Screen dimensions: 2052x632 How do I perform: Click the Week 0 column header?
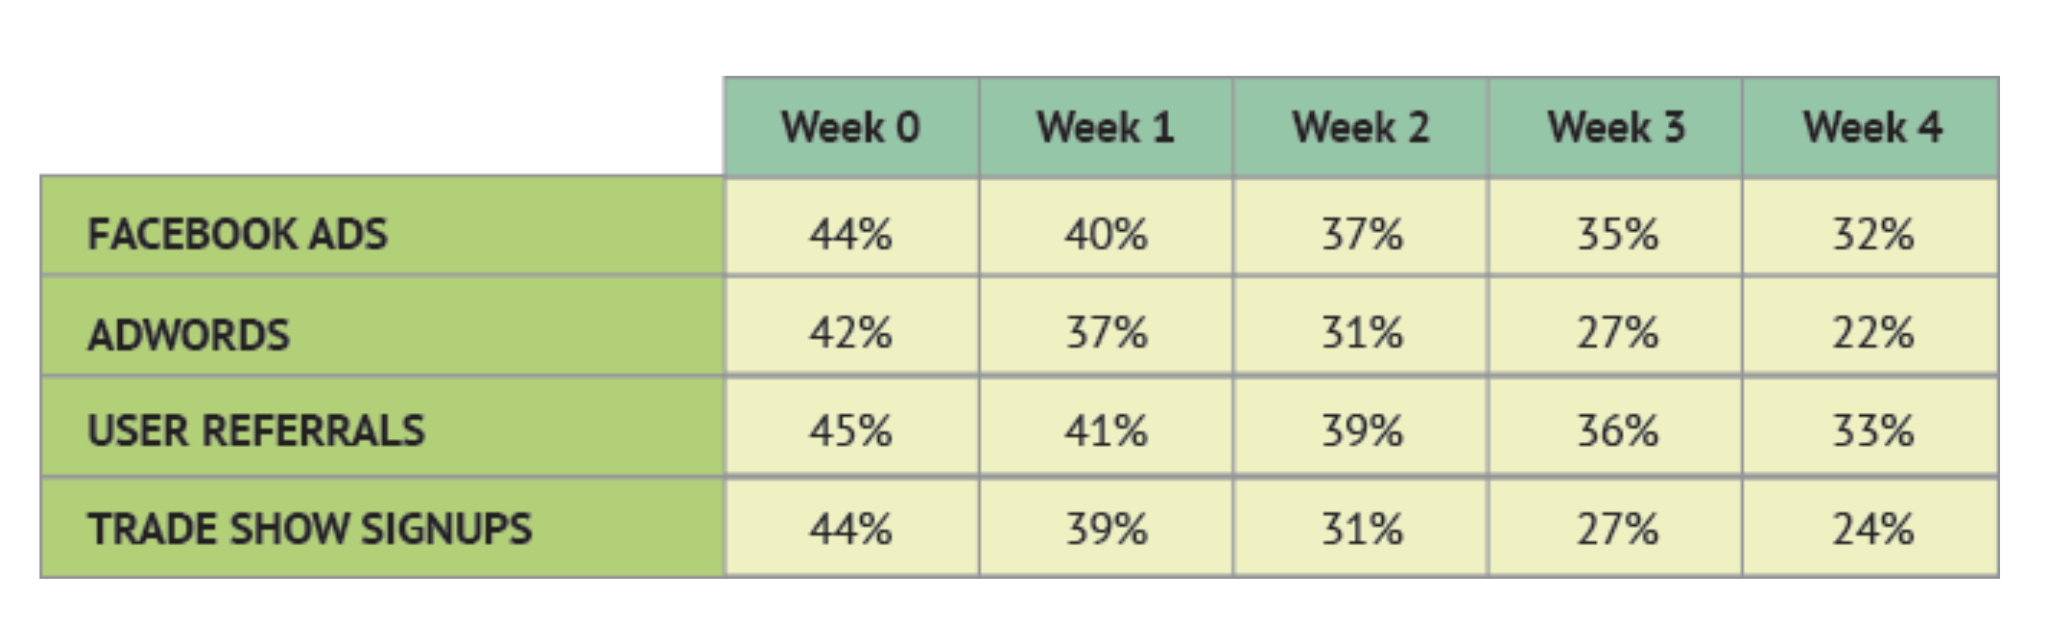(x=851, y=128)
